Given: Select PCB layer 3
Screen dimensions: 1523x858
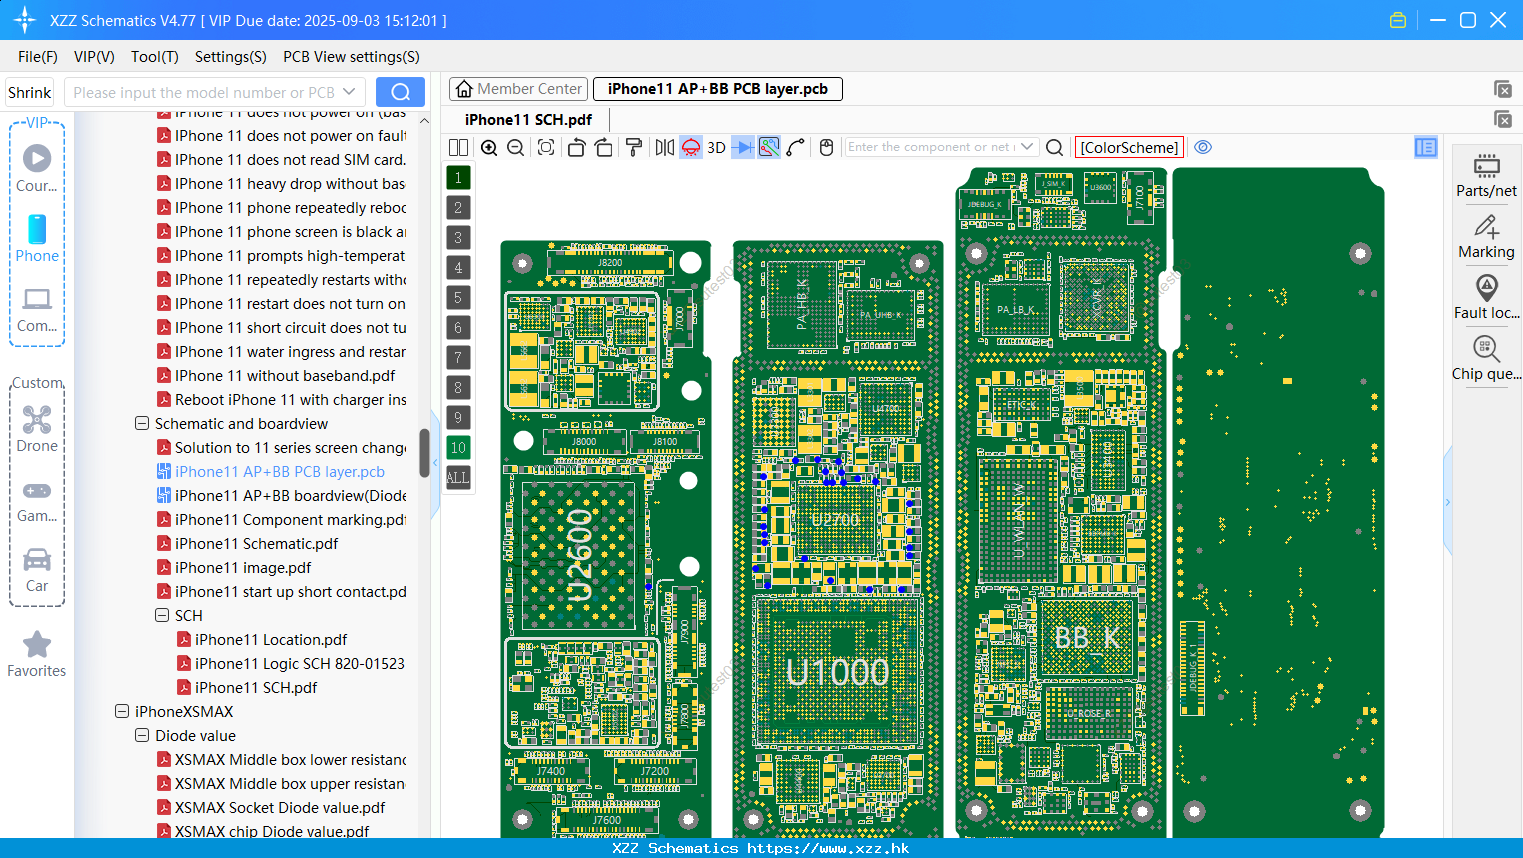Looking at the screenshot, I should tap(458, 238).
